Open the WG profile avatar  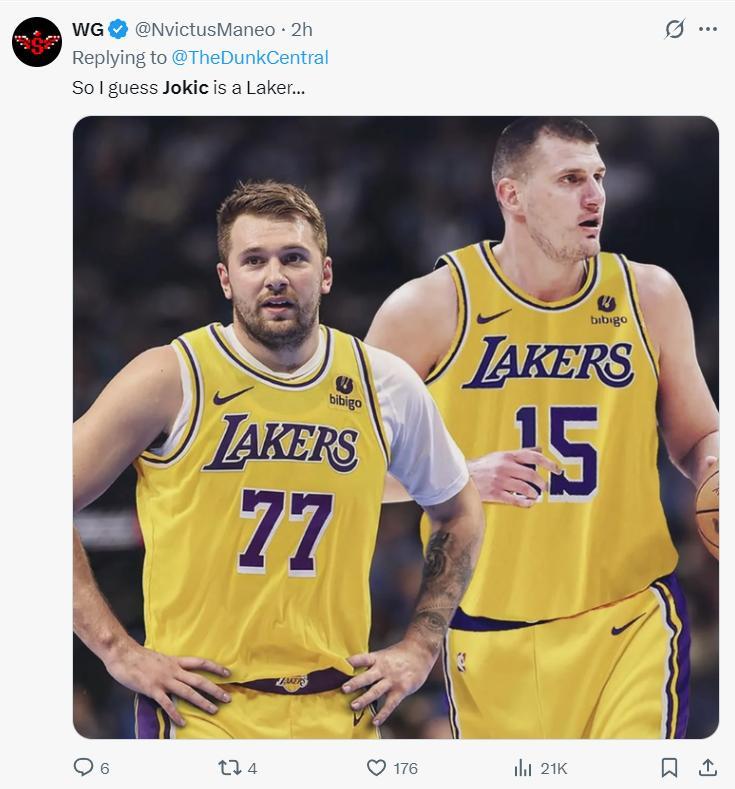37,42
